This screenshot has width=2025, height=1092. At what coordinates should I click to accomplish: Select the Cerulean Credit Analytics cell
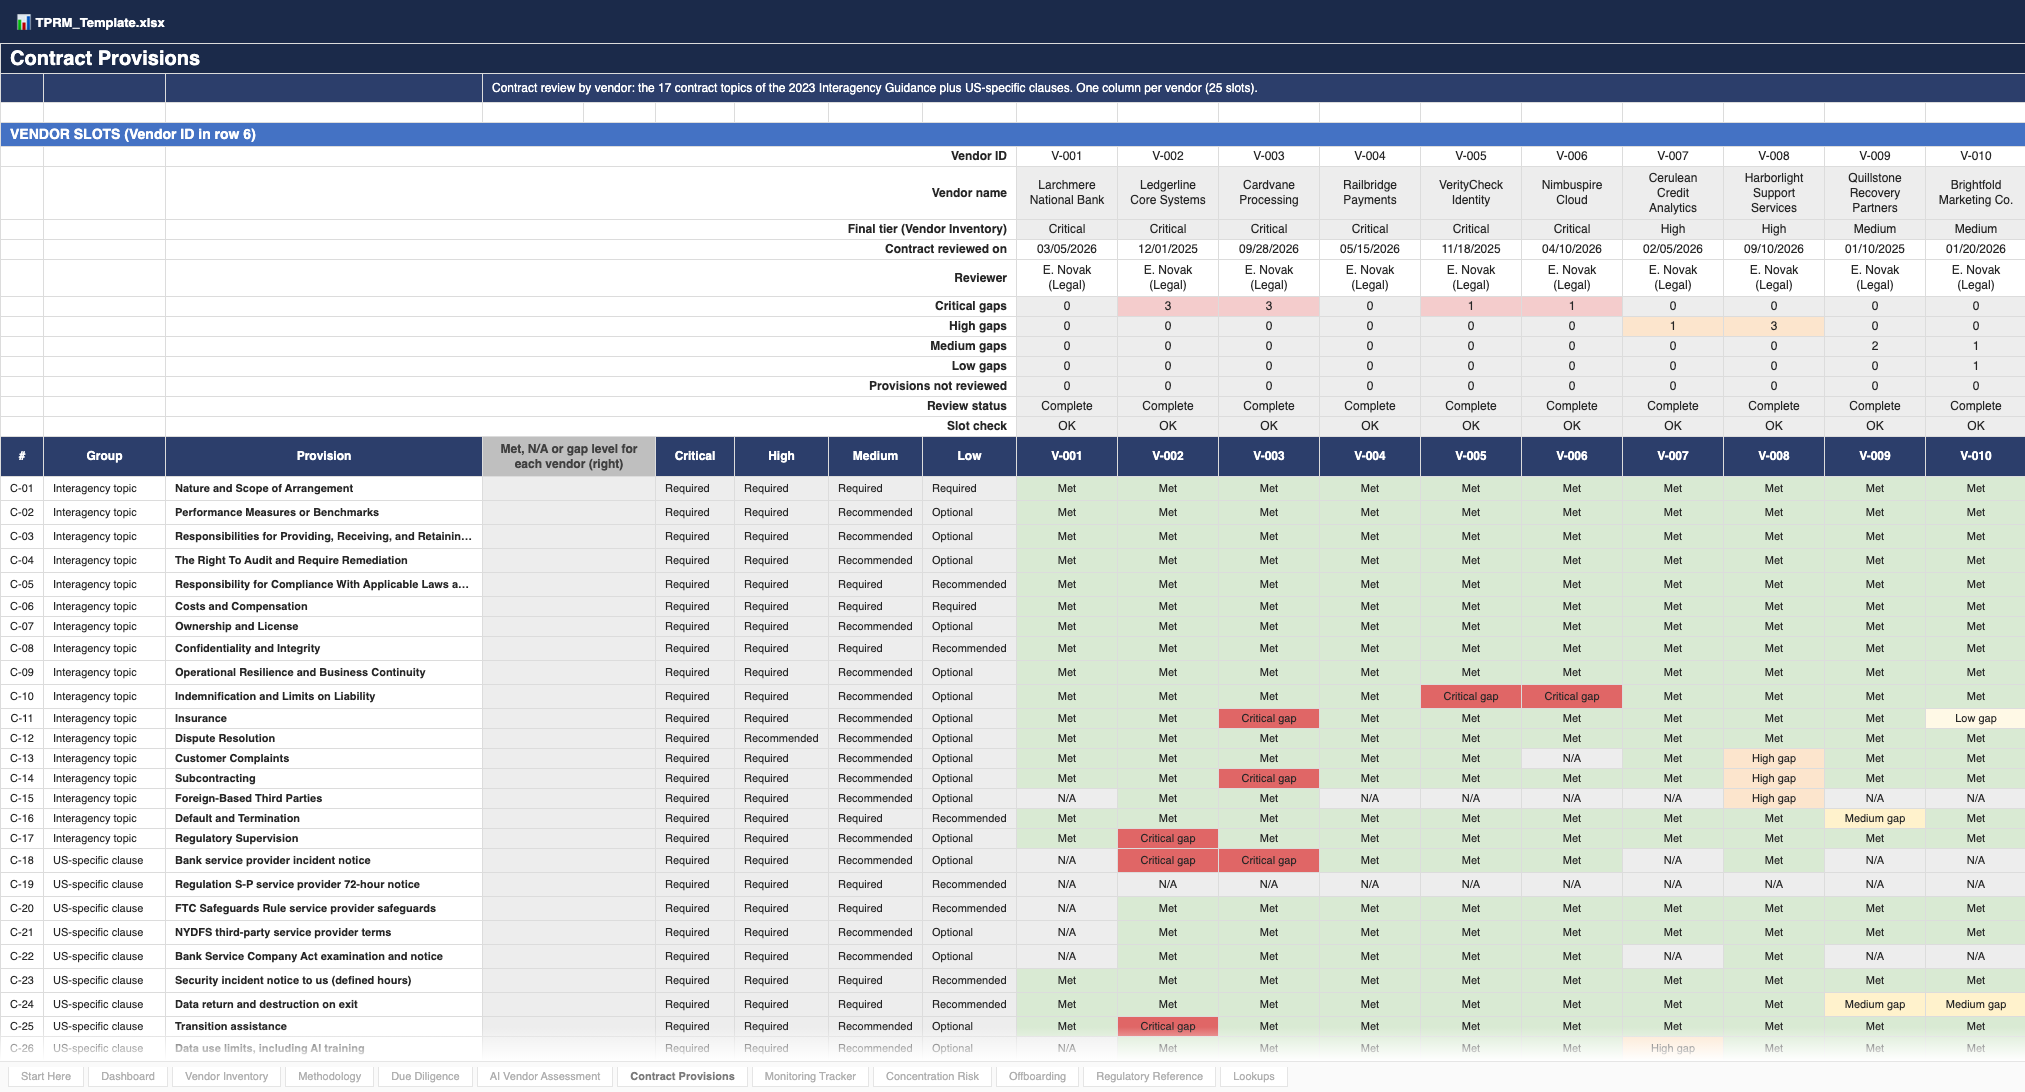pyautogui.click(x=1673, y=193)
